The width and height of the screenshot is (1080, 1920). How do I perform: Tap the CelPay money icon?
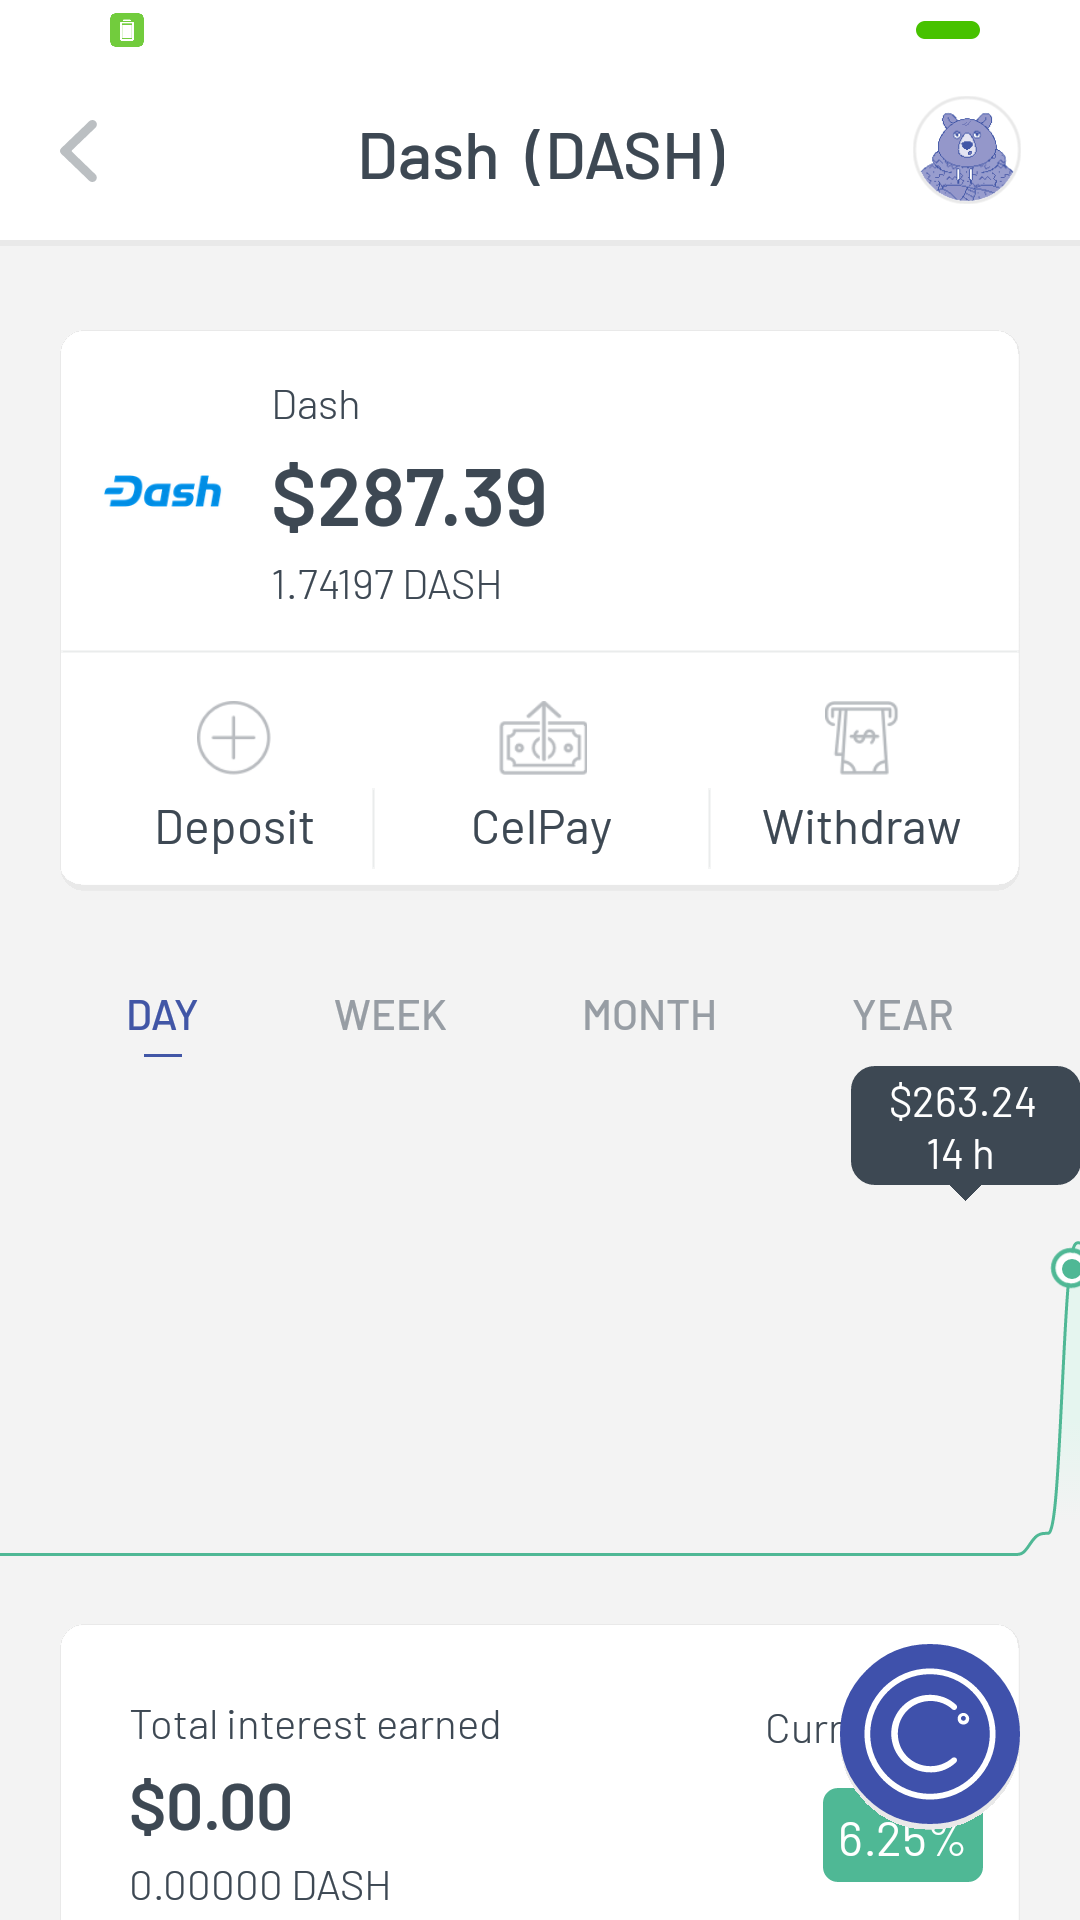(x=543, y=739)
